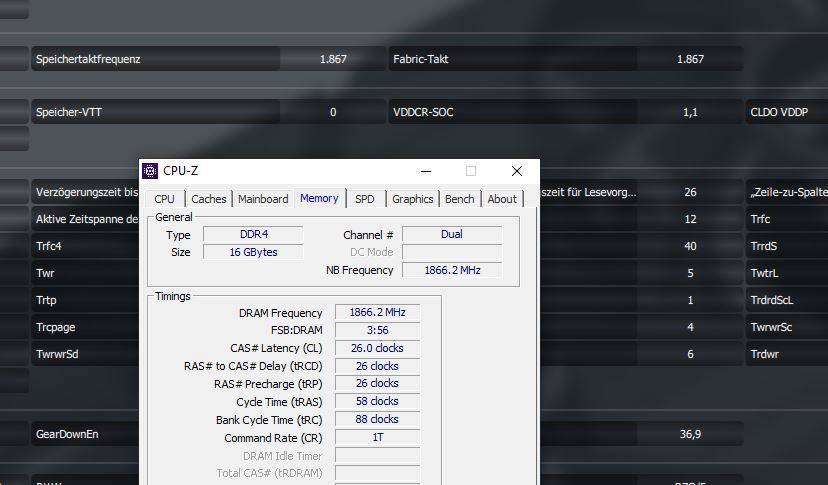Click the „Zeile-zu-Spalte label in background
828x485 pixels.
click(788, 192)
